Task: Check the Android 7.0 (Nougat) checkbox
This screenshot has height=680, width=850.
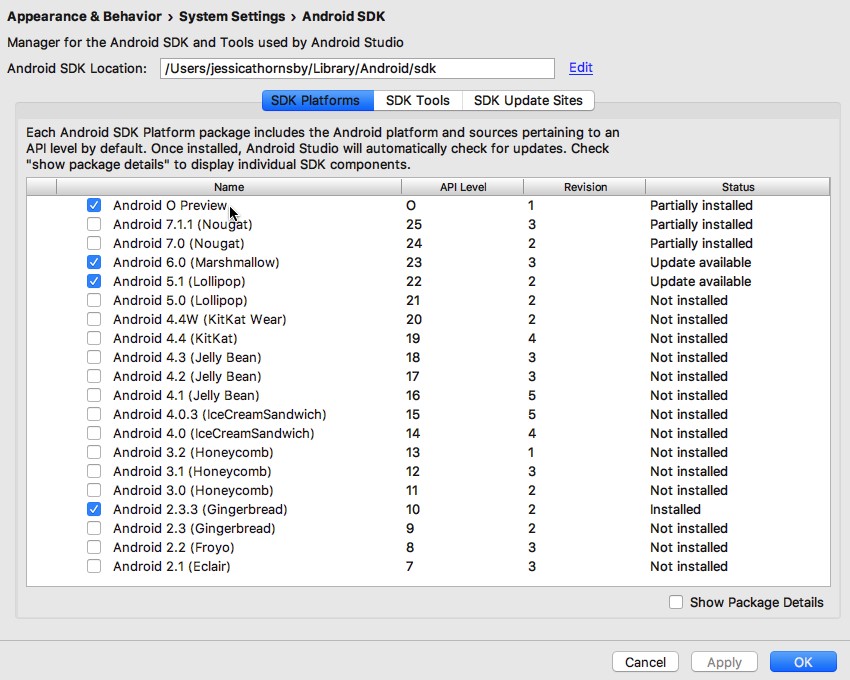Action: click(x=94, y=243)
